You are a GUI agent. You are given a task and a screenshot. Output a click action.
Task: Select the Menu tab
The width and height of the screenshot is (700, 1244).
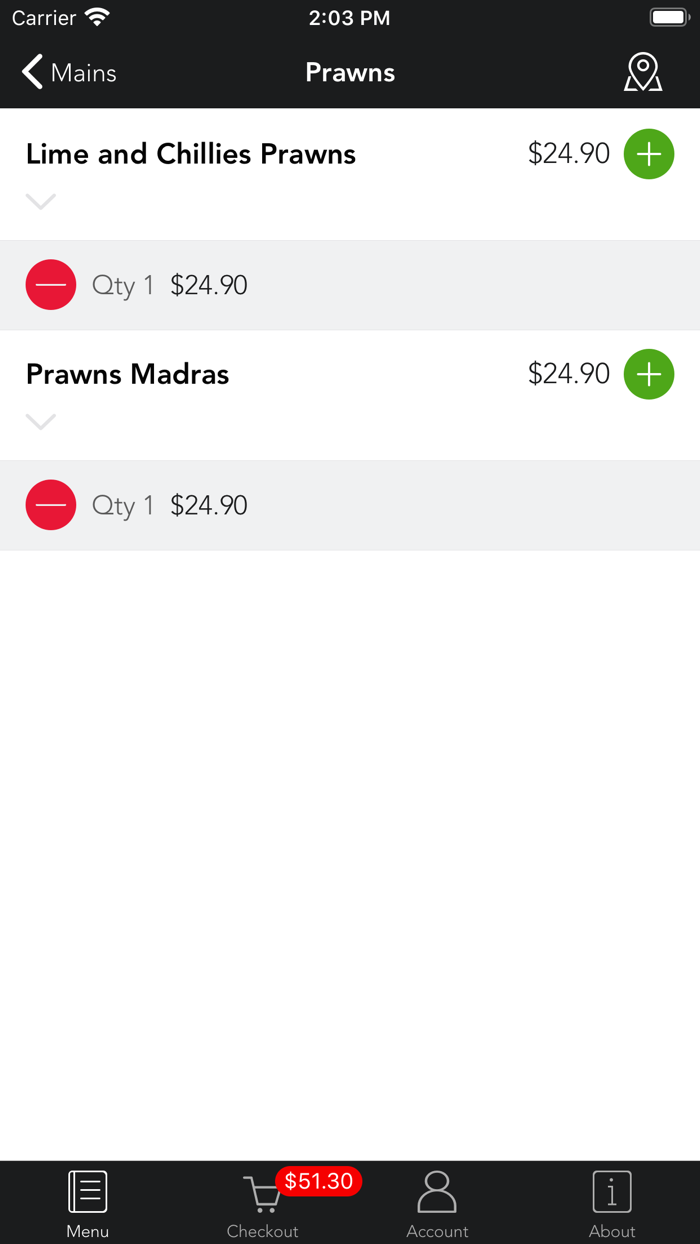pos(88,1204)
